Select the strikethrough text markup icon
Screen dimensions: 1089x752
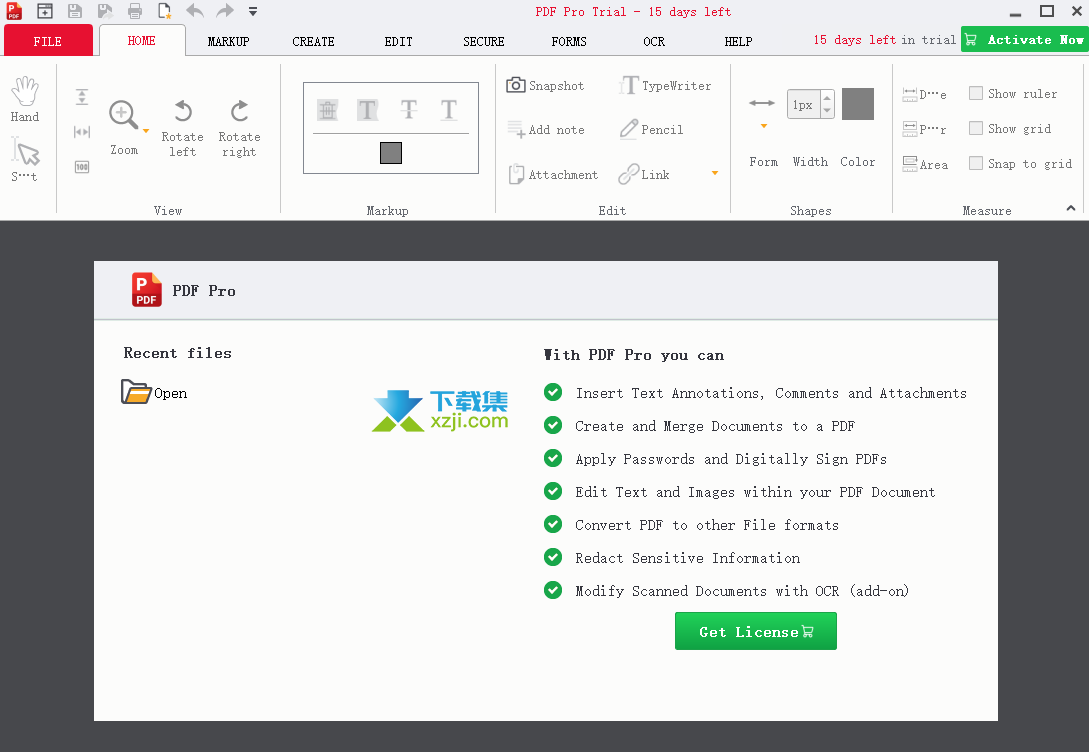(408, 110)
